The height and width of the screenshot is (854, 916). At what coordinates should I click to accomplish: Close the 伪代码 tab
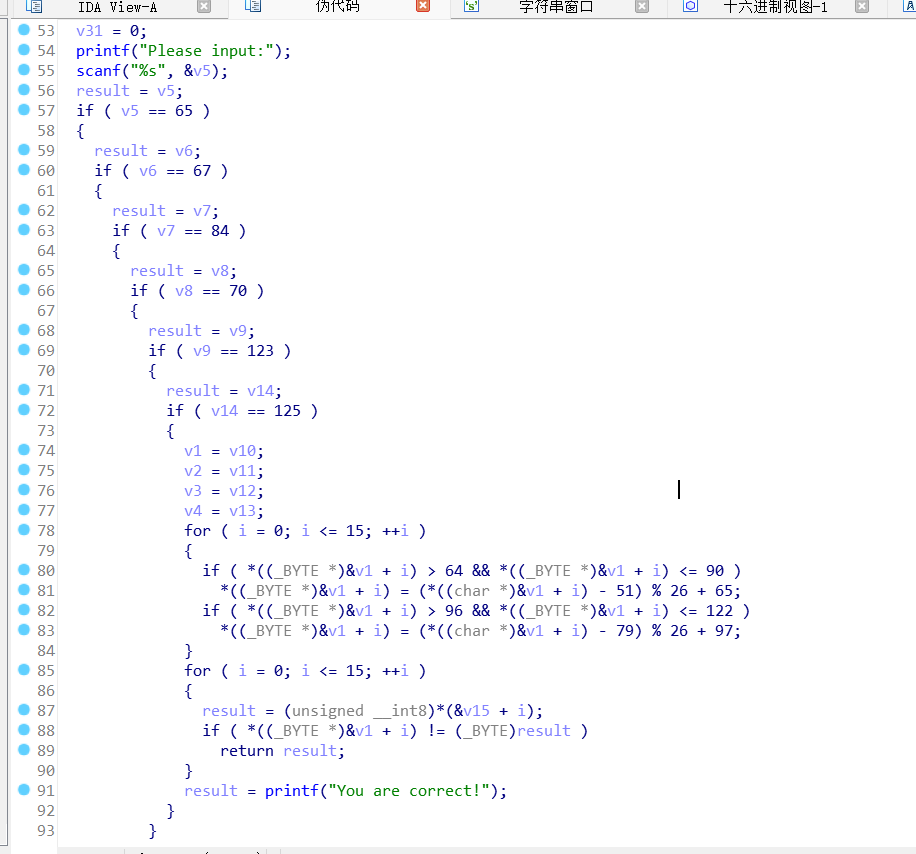click(423, 6)
